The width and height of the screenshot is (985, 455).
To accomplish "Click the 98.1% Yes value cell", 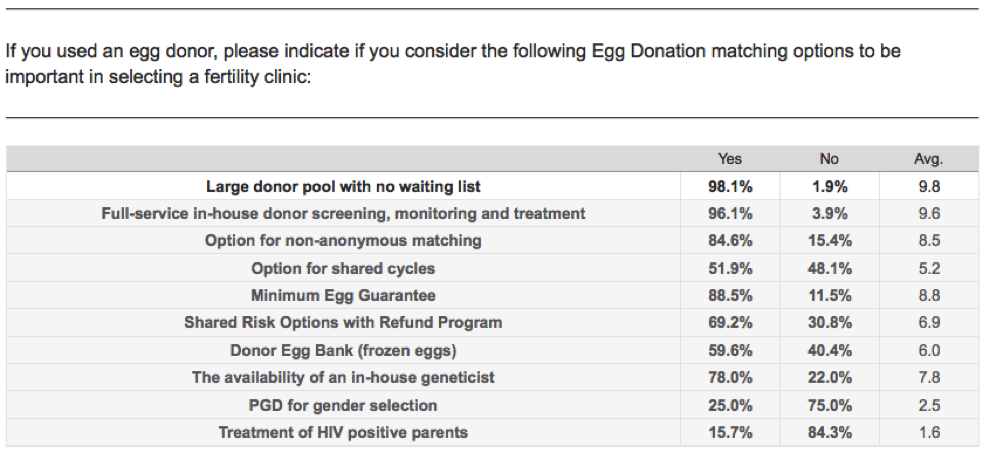I will [730, 186].
